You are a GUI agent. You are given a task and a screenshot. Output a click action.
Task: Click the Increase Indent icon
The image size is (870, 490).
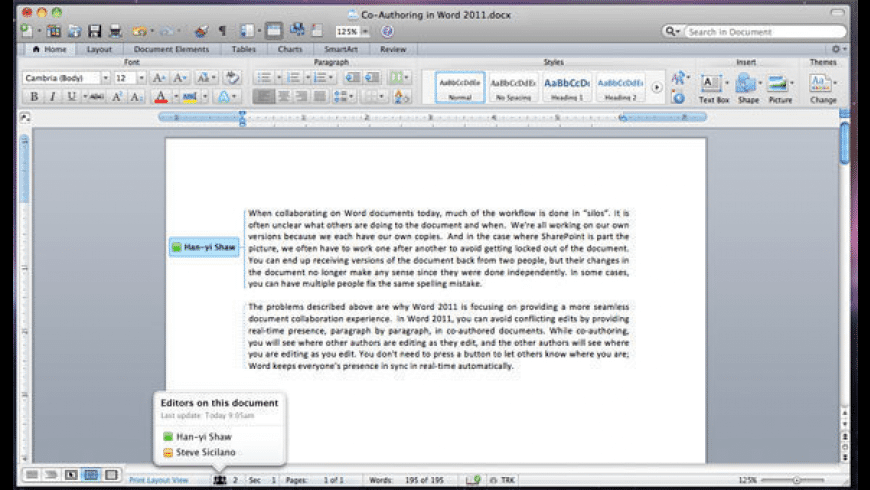(x=372, y=78)
